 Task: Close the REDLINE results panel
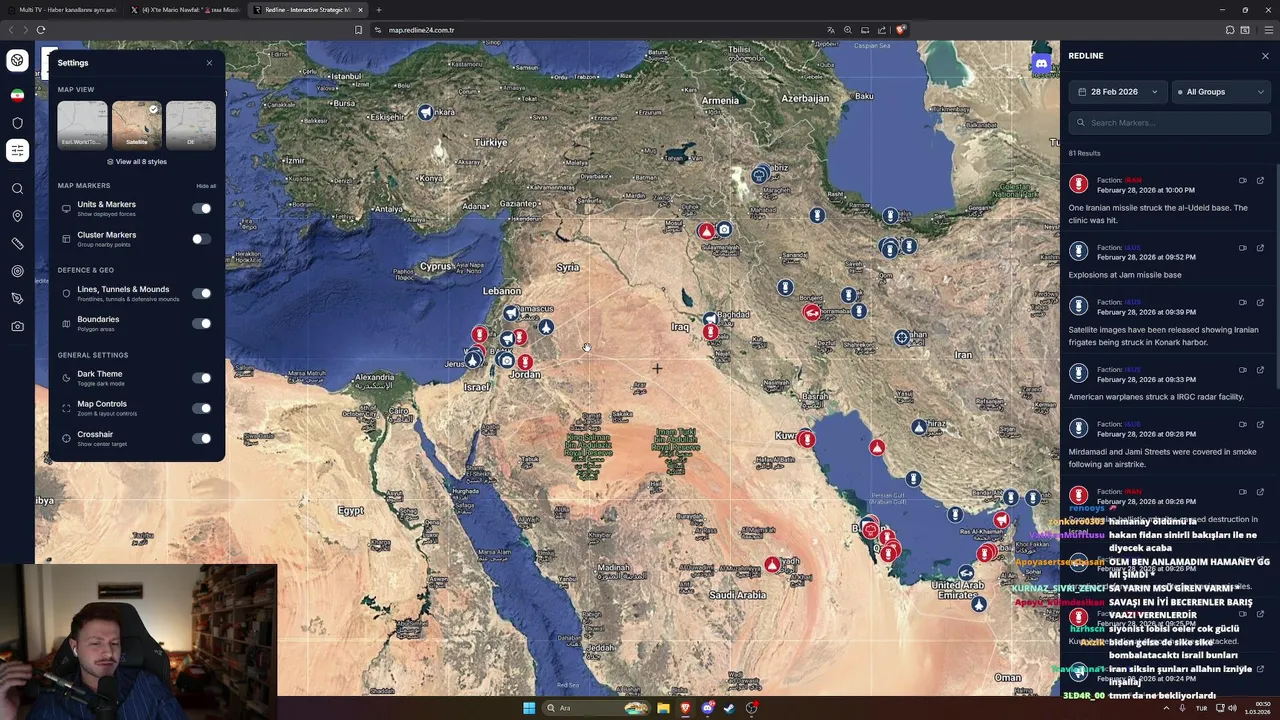[1265, 56]
